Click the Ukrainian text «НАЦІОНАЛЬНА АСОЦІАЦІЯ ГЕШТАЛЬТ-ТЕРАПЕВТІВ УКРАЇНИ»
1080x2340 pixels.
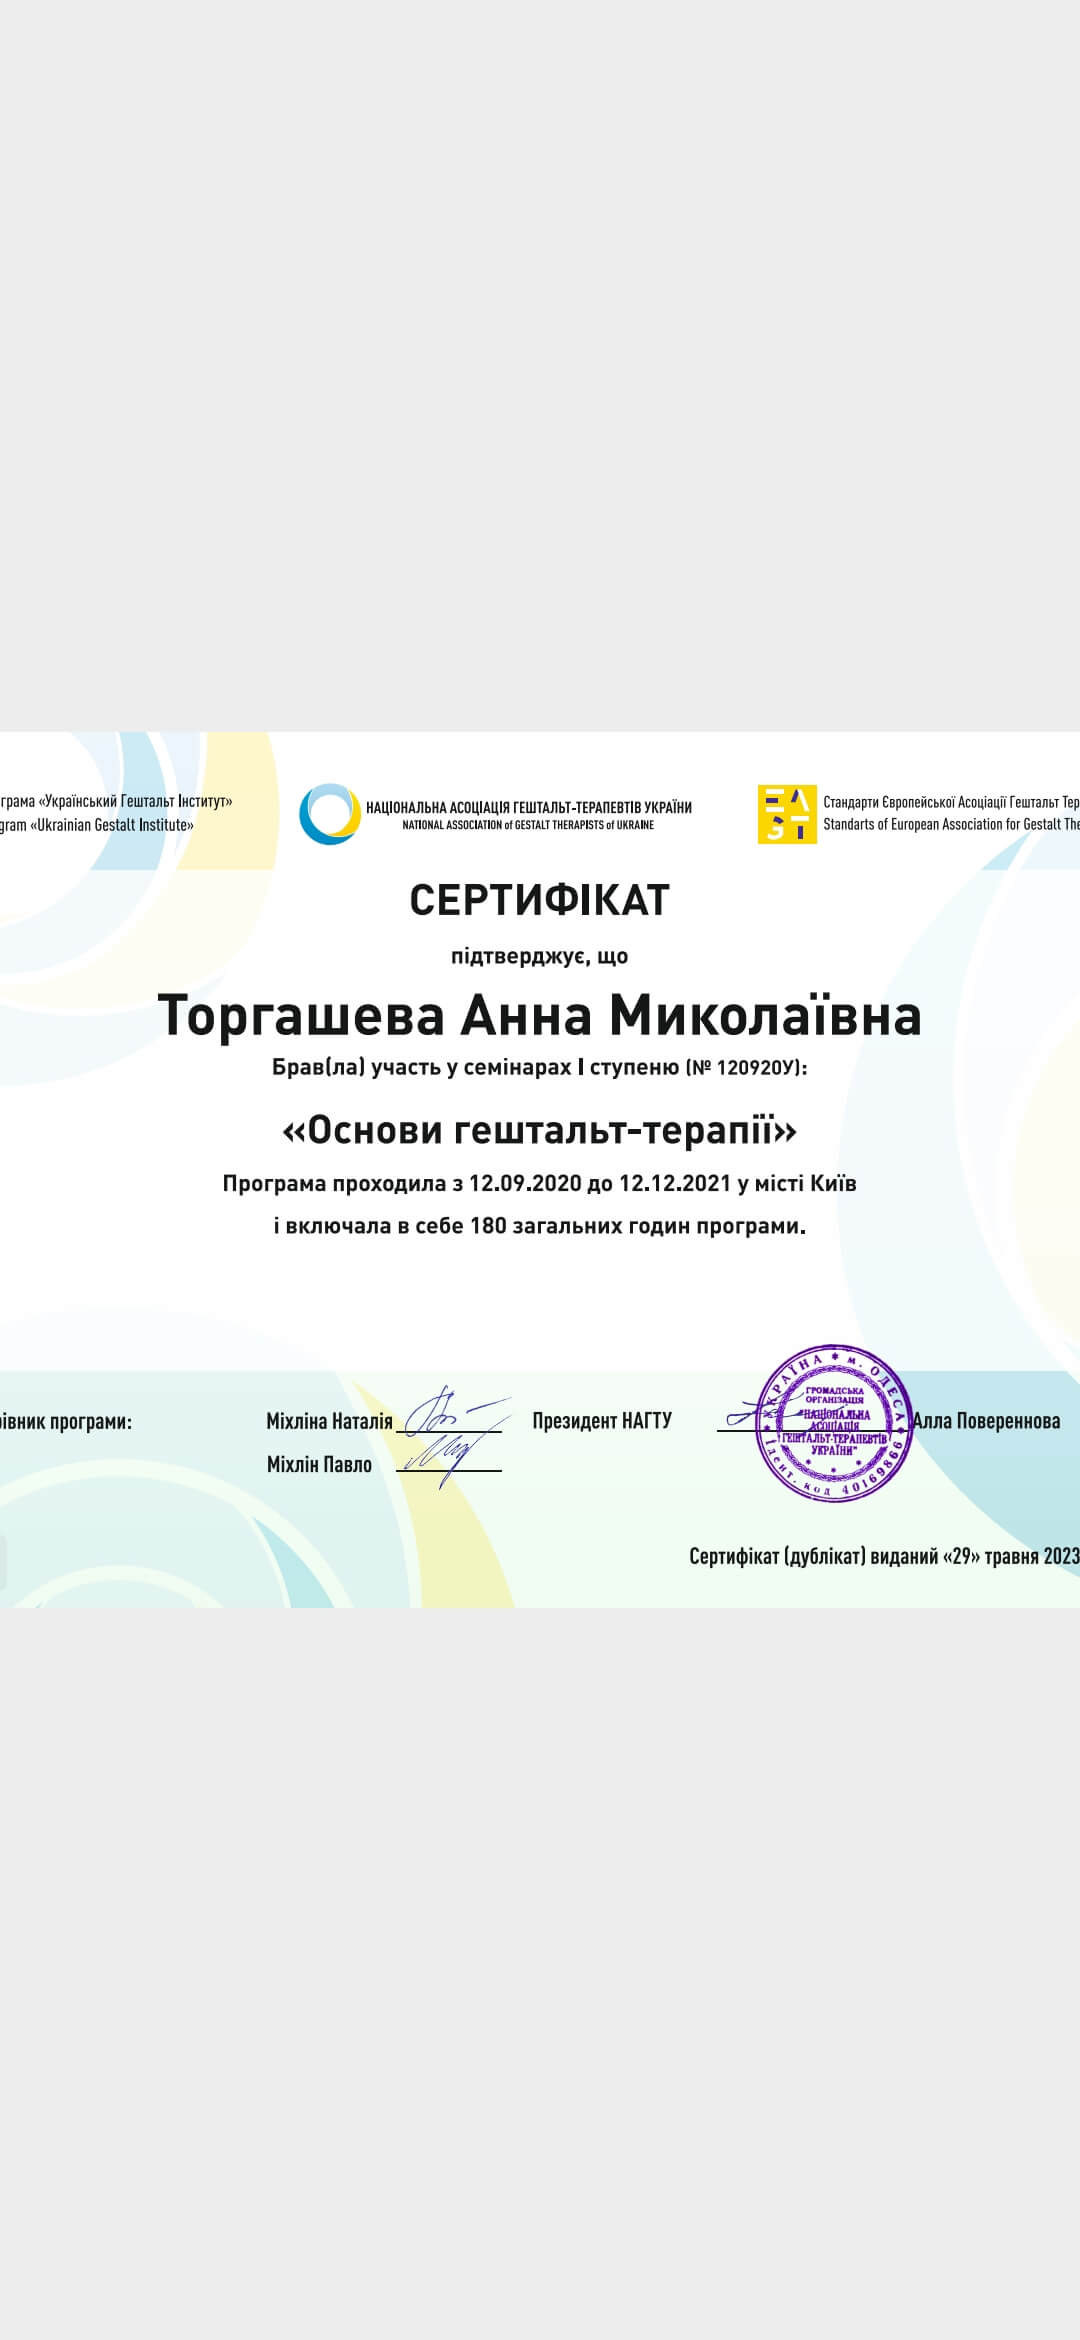click(x=529, y=807)
